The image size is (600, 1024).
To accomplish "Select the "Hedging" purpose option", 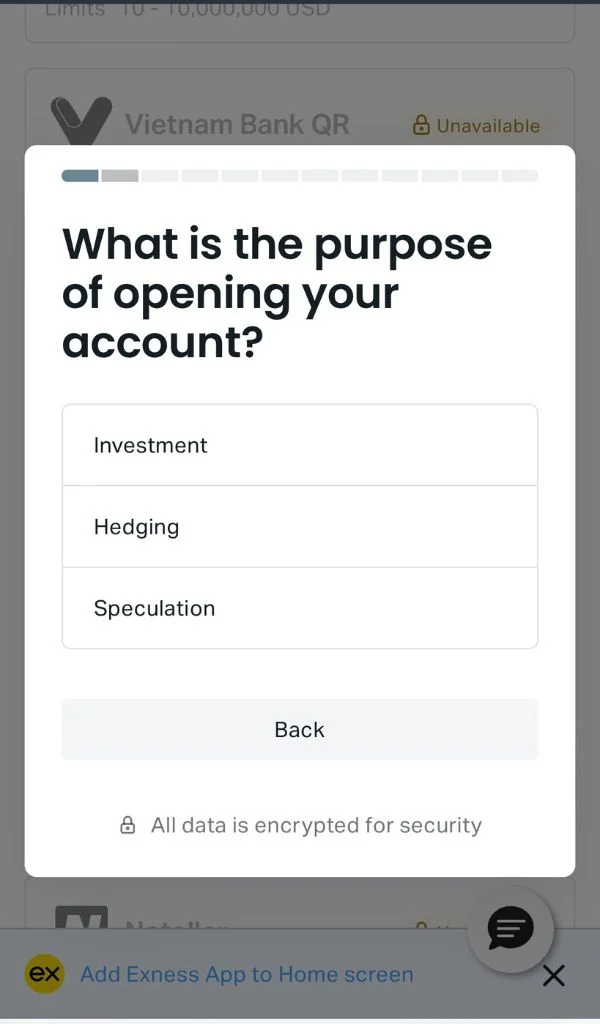I will pos(299,527).
